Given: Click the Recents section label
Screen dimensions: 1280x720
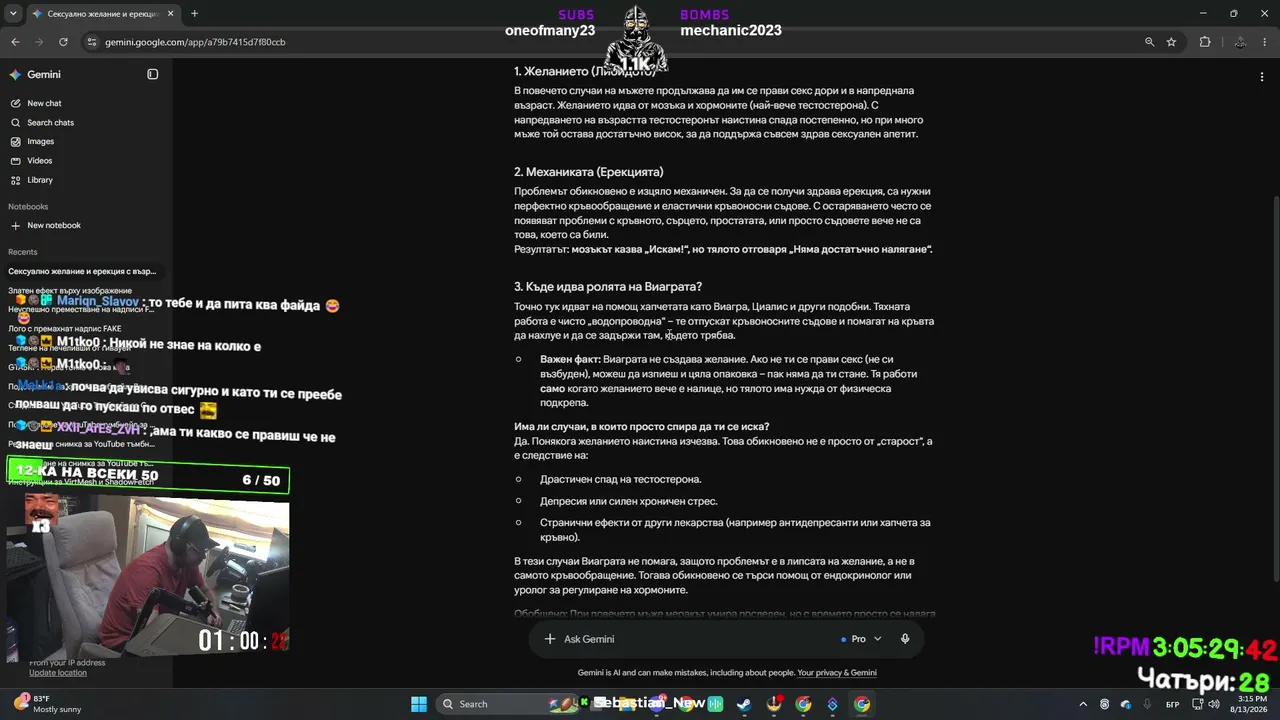Looking at the screenshot, I should pyautogui.click(x=23, y=252).
